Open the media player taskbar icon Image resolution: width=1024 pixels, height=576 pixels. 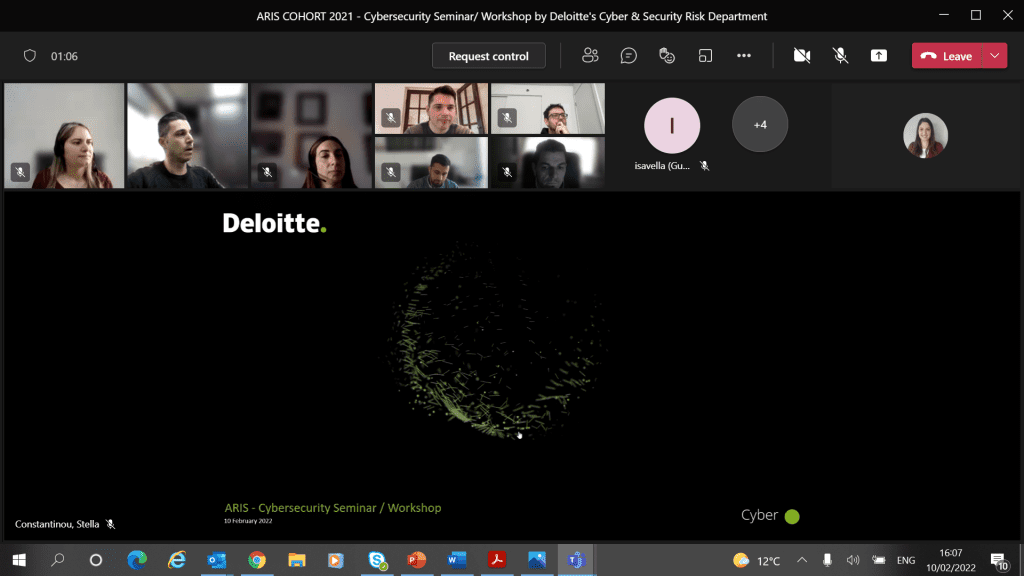[x=336, y=560]
